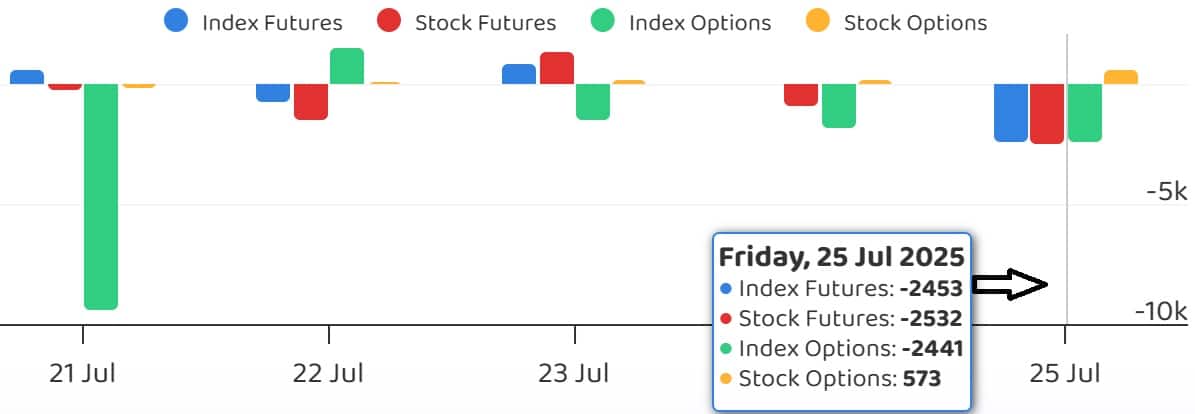Screen dimensions: 1195x414
Task: Click the red Stock Futures bar for 22 Jul
Action: (x=311, y=101)
